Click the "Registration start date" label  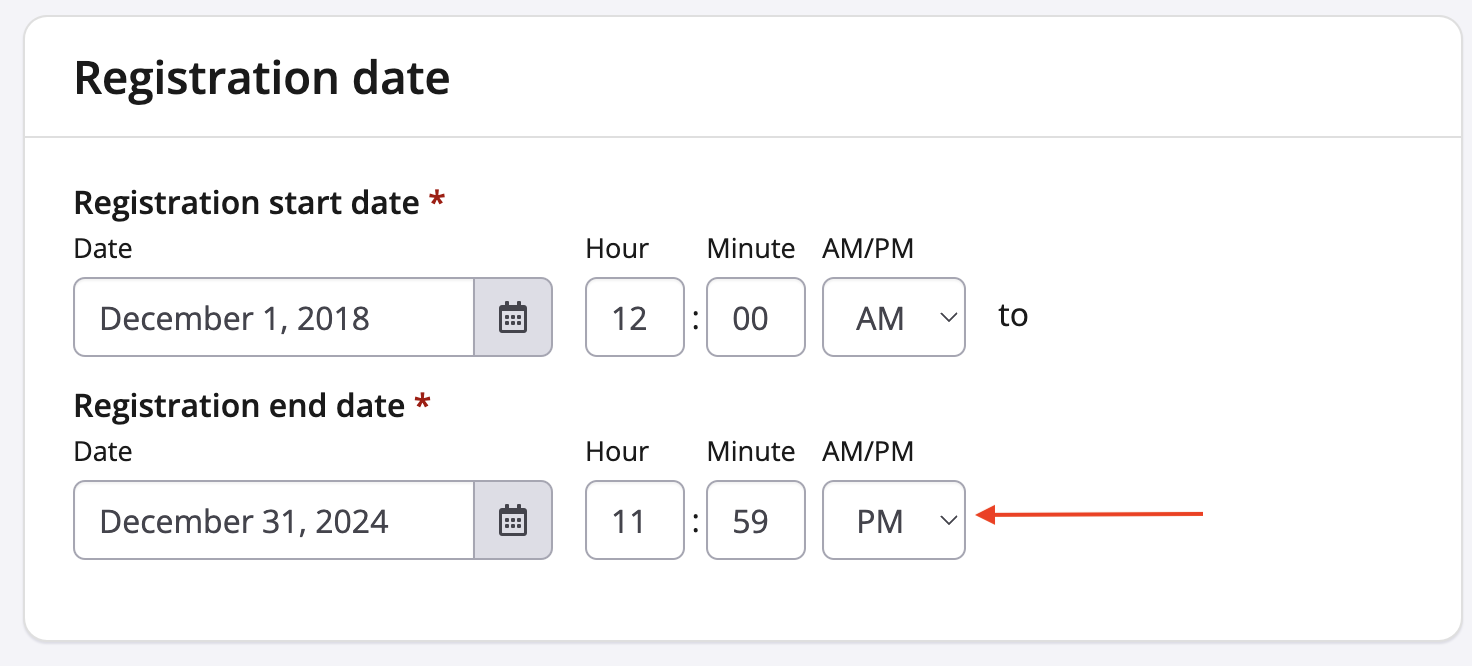click(x=246, y=203)
